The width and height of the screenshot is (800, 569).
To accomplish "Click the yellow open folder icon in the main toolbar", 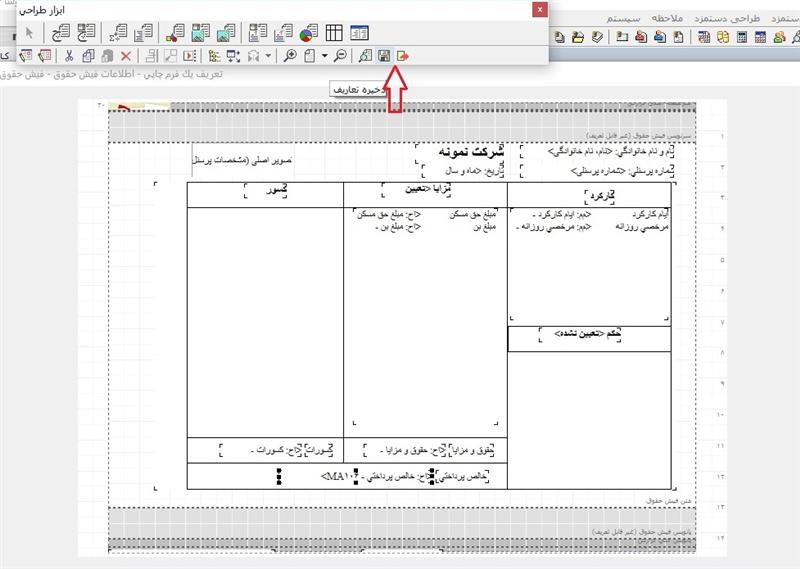I will pyautogui.click(x=578, y=38).
